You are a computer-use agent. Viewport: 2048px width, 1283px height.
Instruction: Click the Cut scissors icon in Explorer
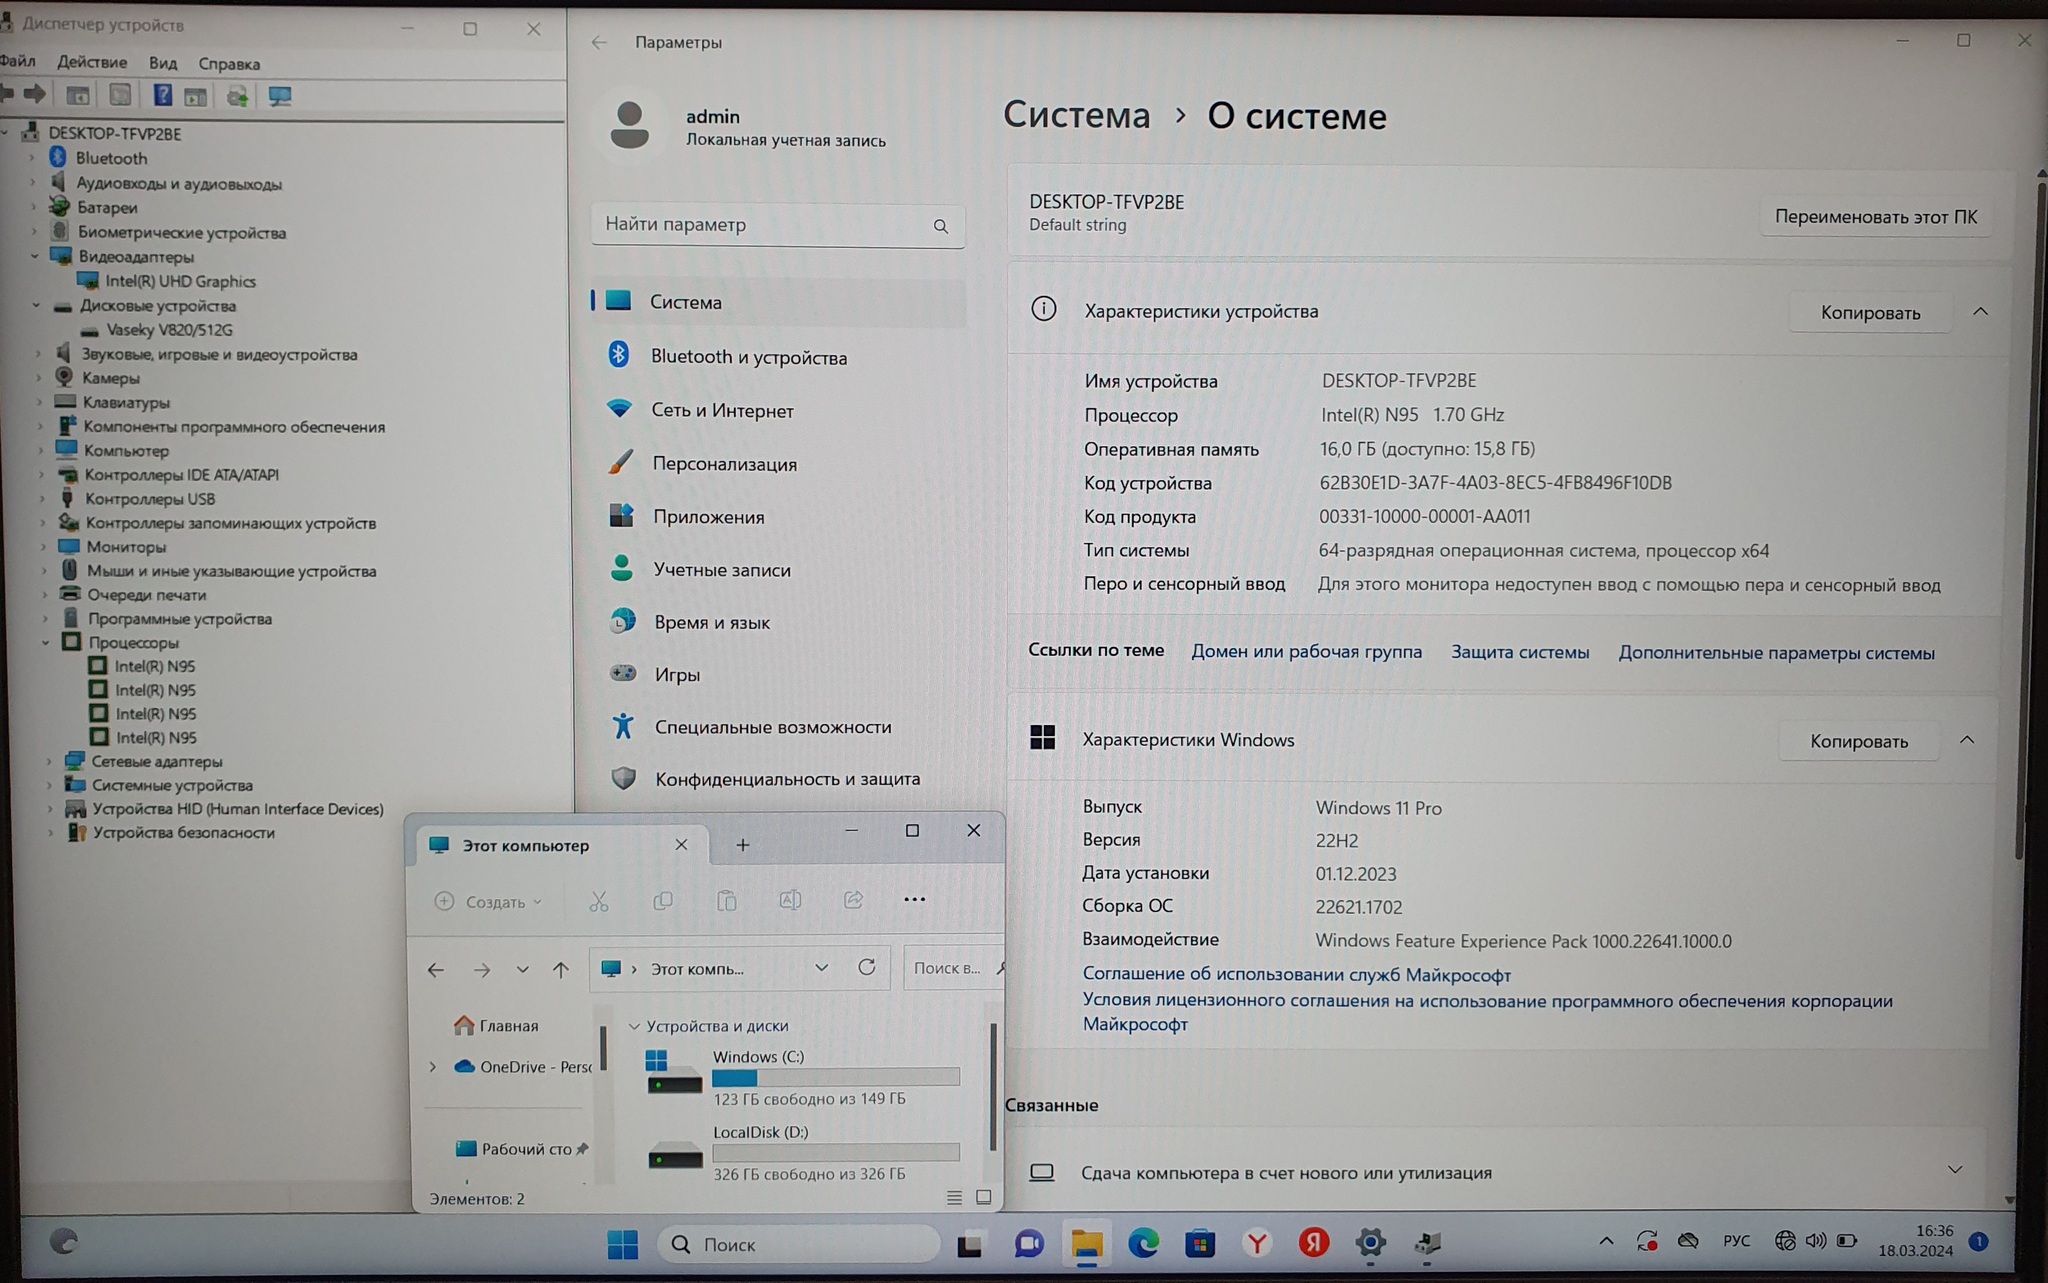pyautogui.click(x=599, y=901)
